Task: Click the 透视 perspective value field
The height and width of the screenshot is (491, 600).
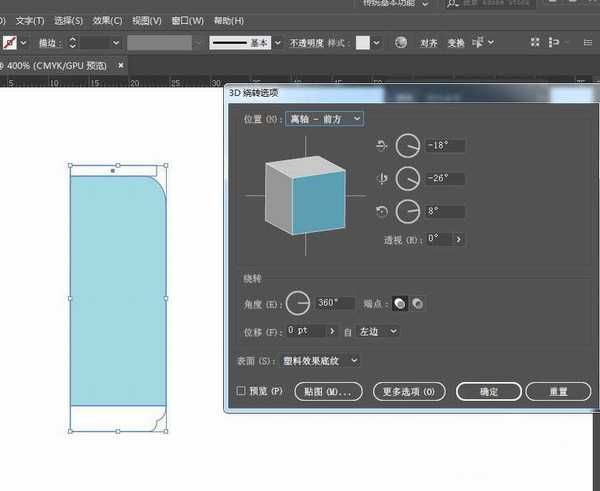Action: [x=439, y=239]
